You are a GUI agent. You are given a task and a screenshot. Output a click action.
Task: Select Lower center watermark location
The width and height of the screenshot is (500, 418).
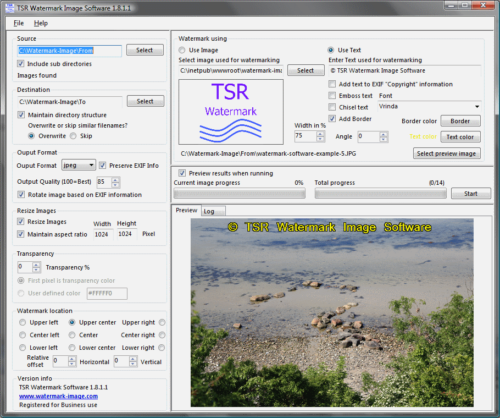(x=72, y=347)
